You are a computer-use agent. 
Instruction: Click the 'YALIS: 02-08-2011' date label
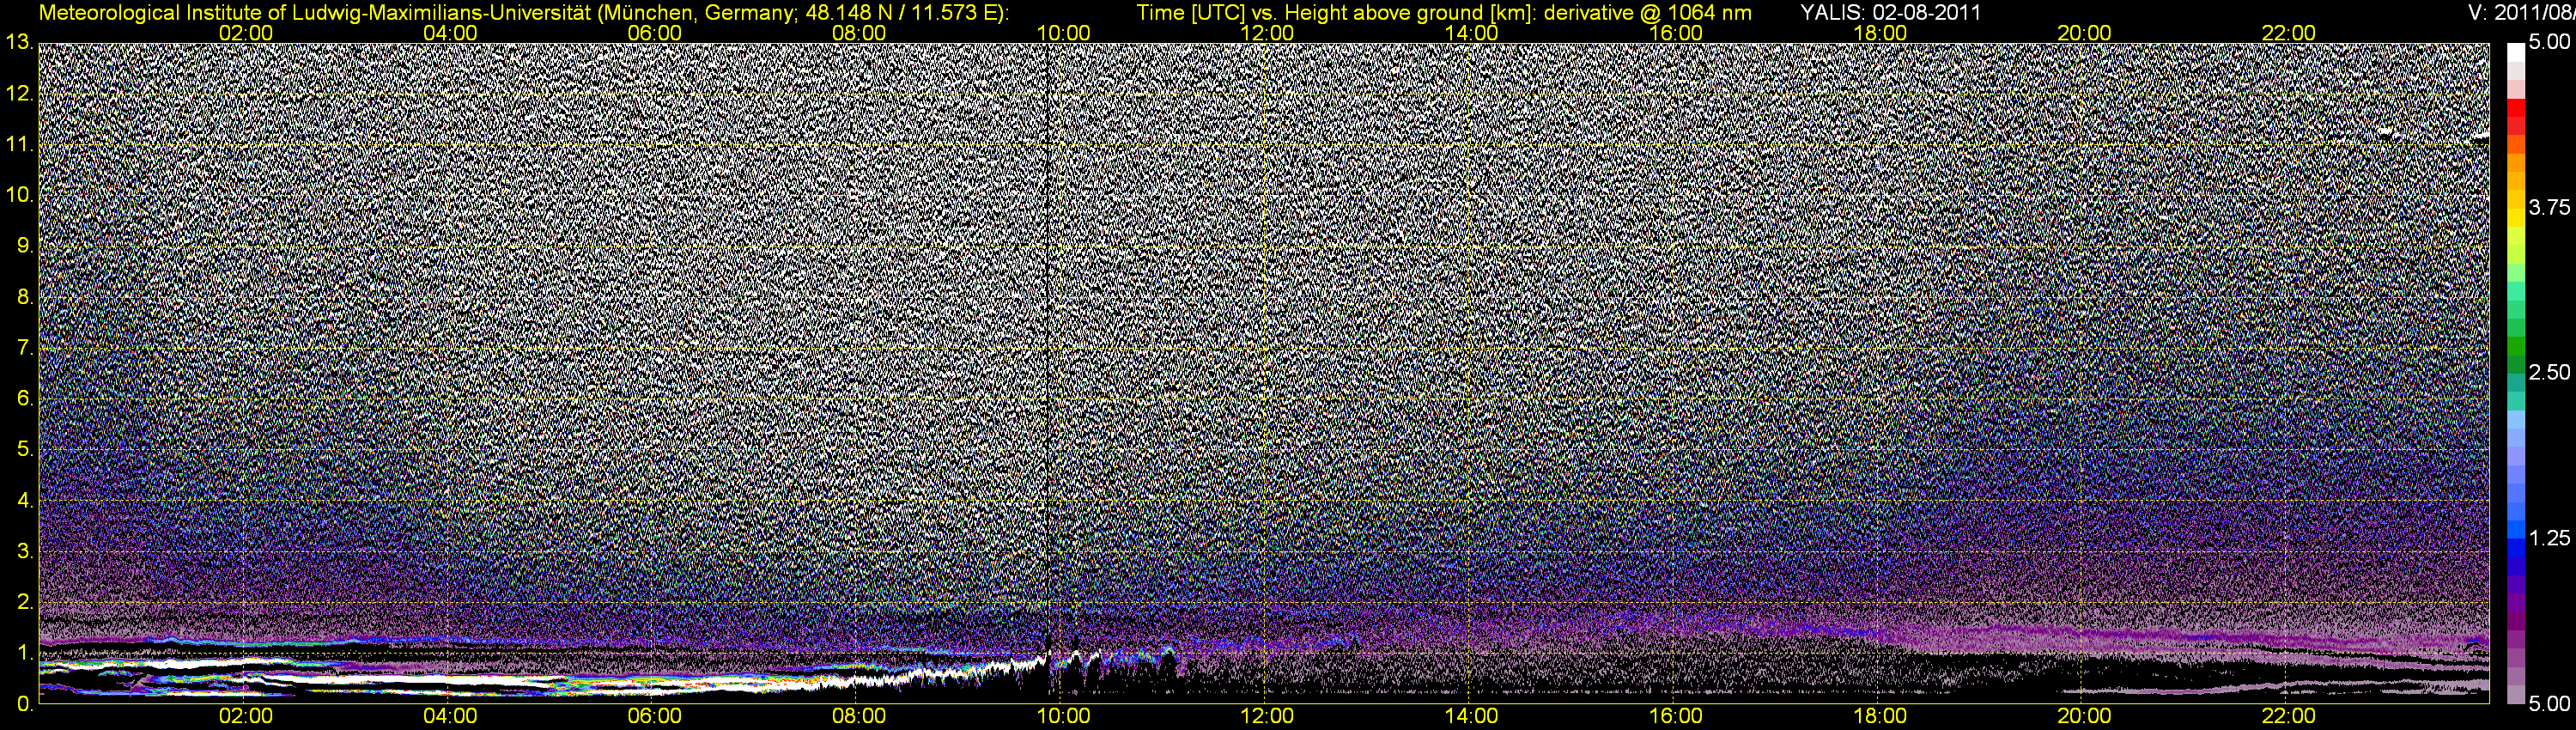[x=1890, y=13]
